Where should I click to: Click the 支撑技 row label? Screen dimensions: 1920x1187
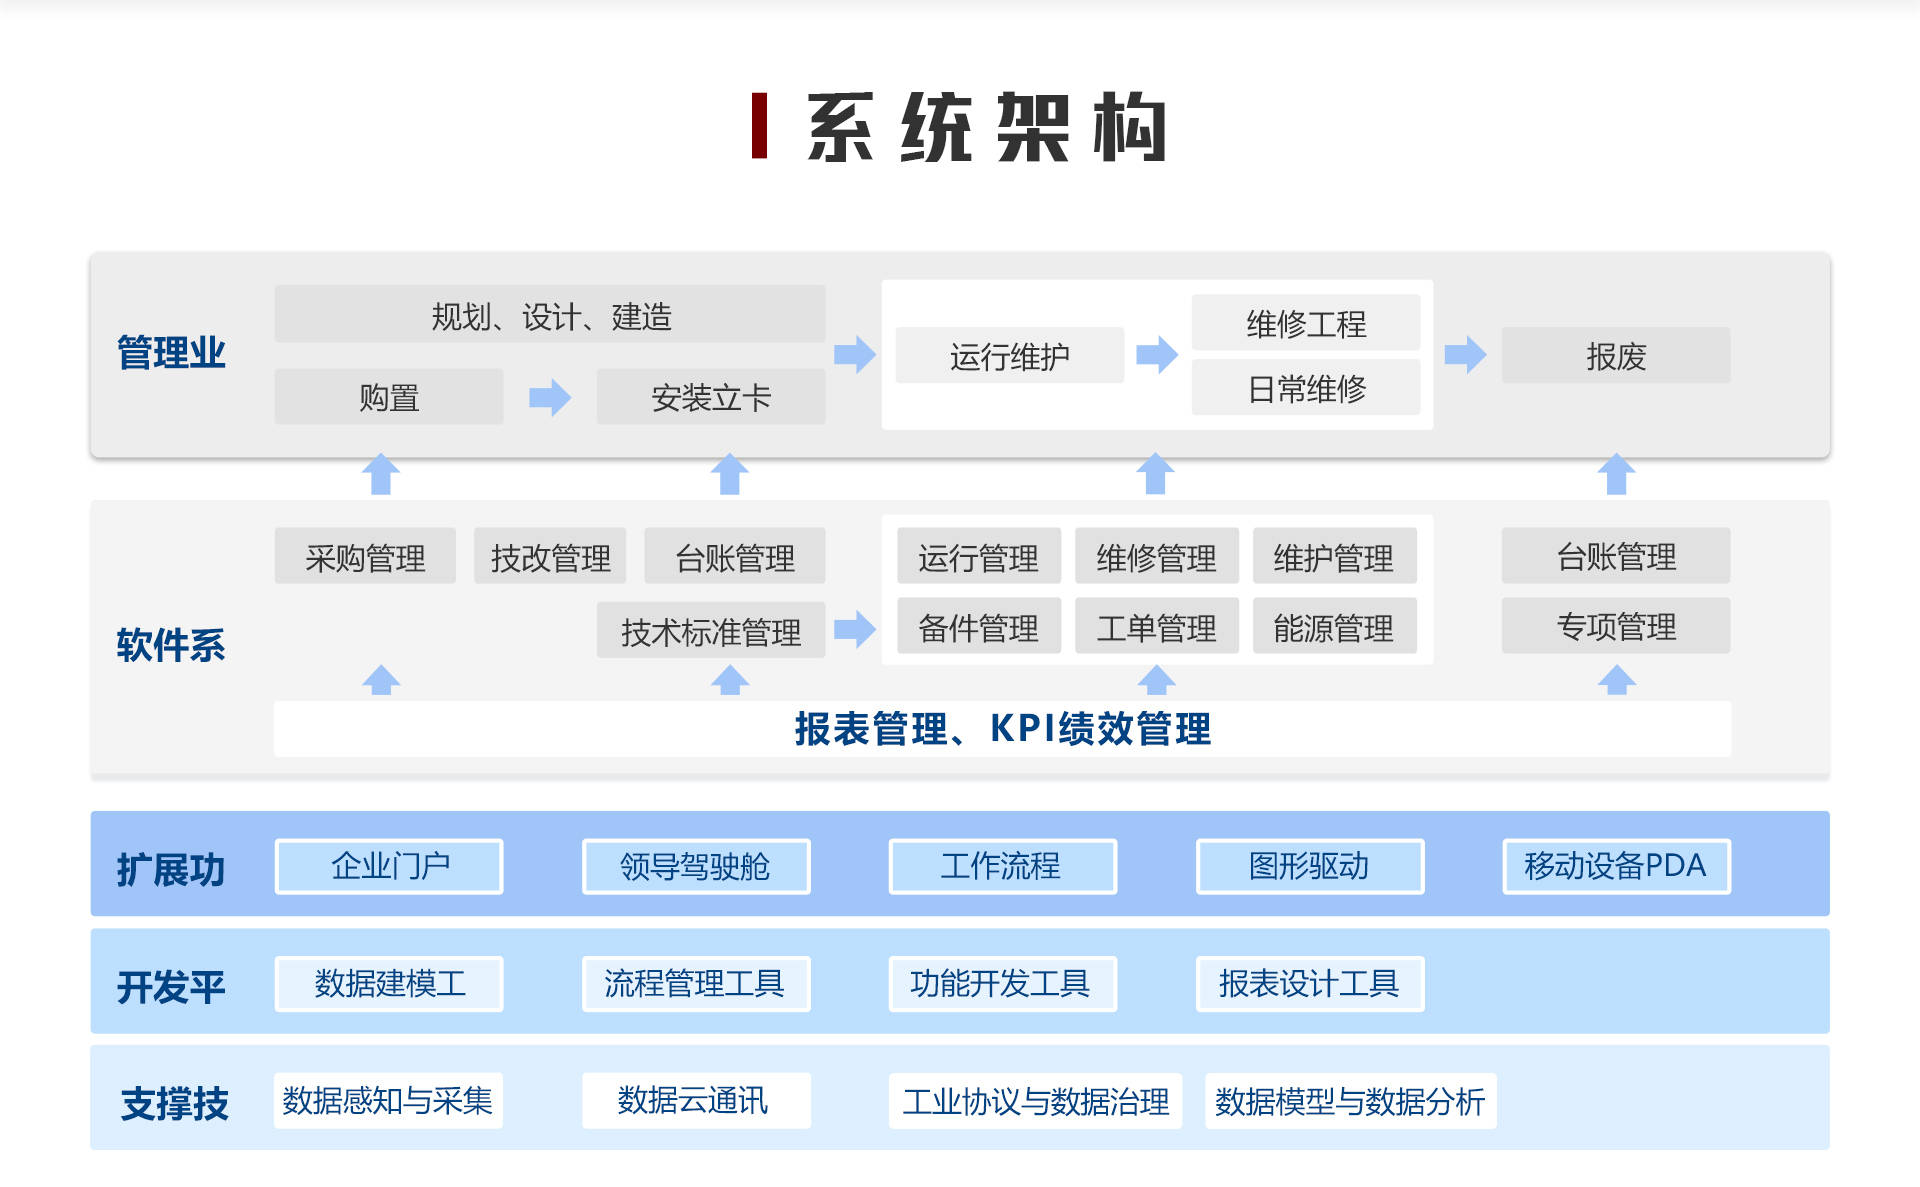[175, 1104]
